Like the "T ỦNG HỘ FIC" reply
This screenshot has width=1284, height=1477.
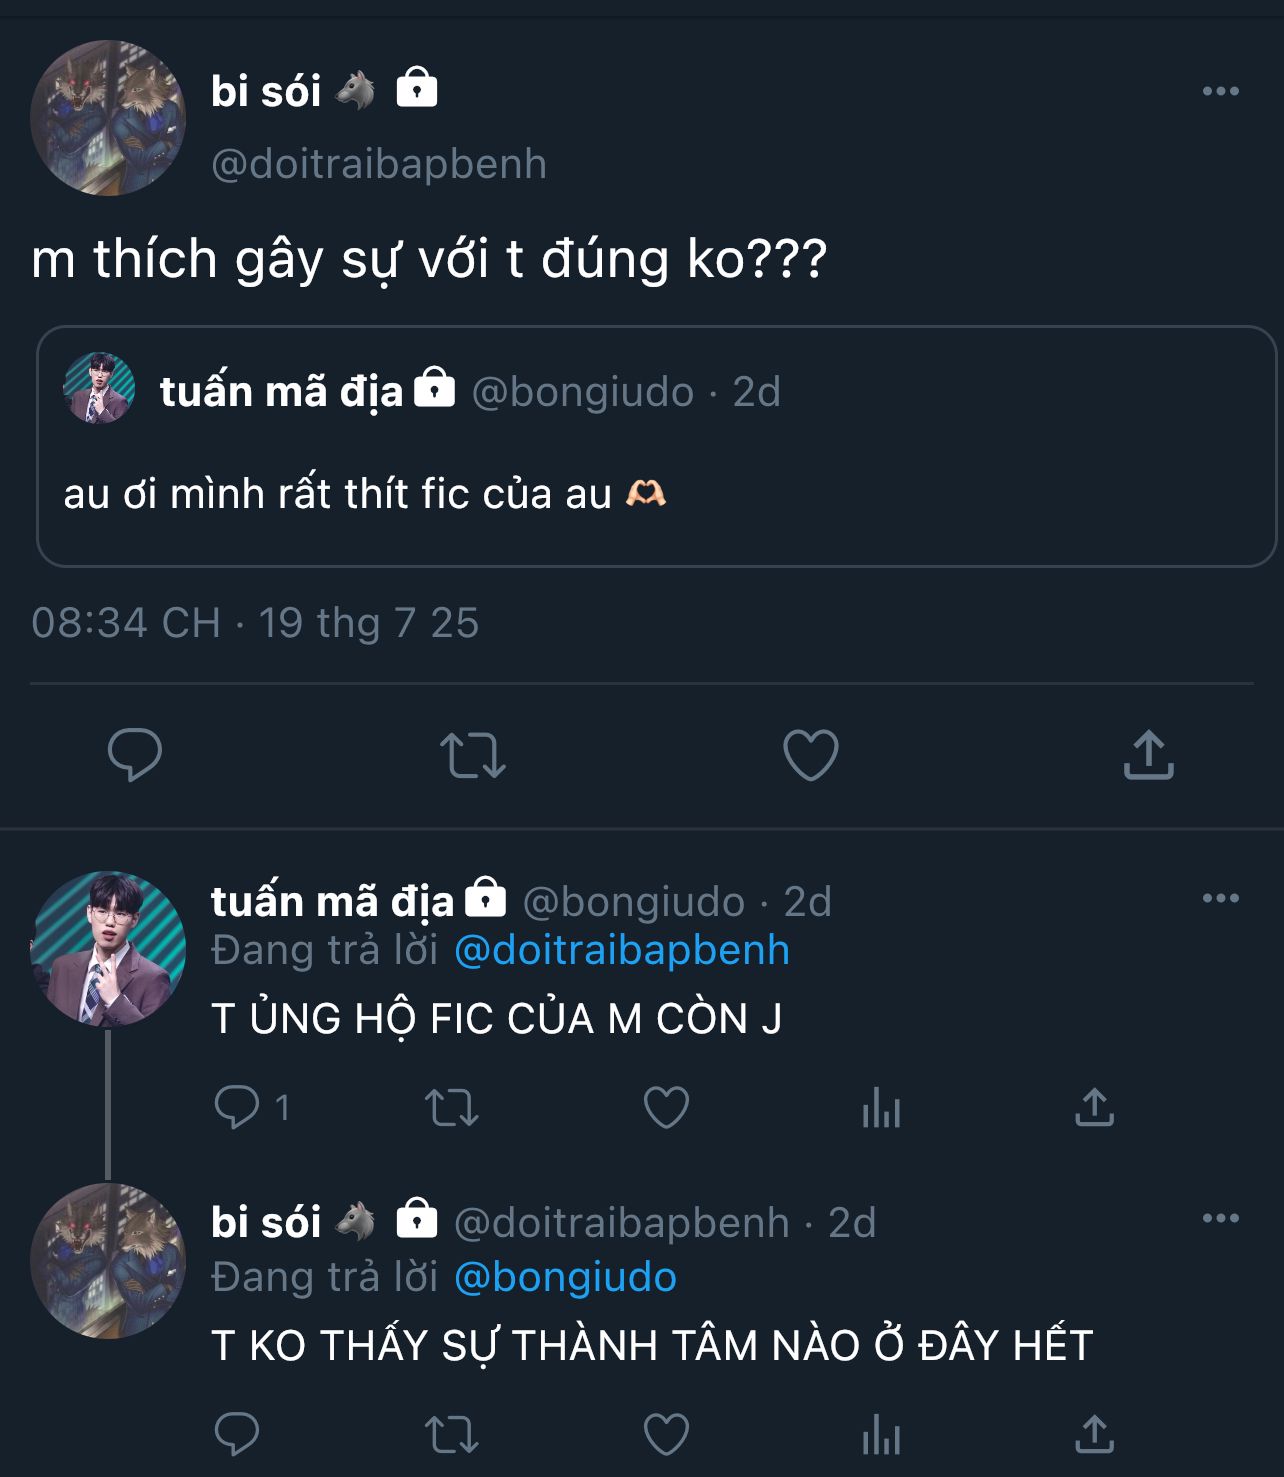click(x=666, y=1108)
